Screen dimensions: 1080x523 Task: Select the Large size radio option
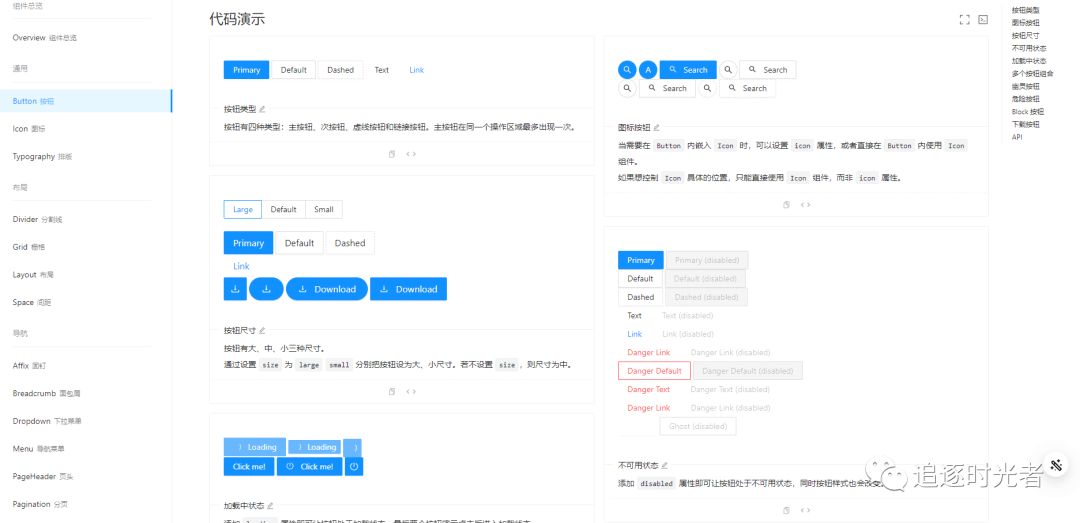click(x=242, y=209)
